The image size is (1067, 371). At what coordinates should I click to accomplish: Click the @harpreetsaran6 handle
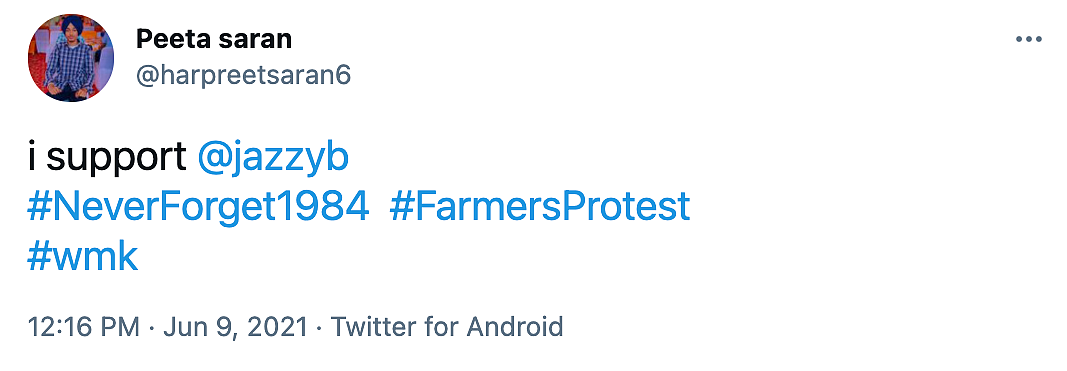pyautogui.click(x=244, y=76)
